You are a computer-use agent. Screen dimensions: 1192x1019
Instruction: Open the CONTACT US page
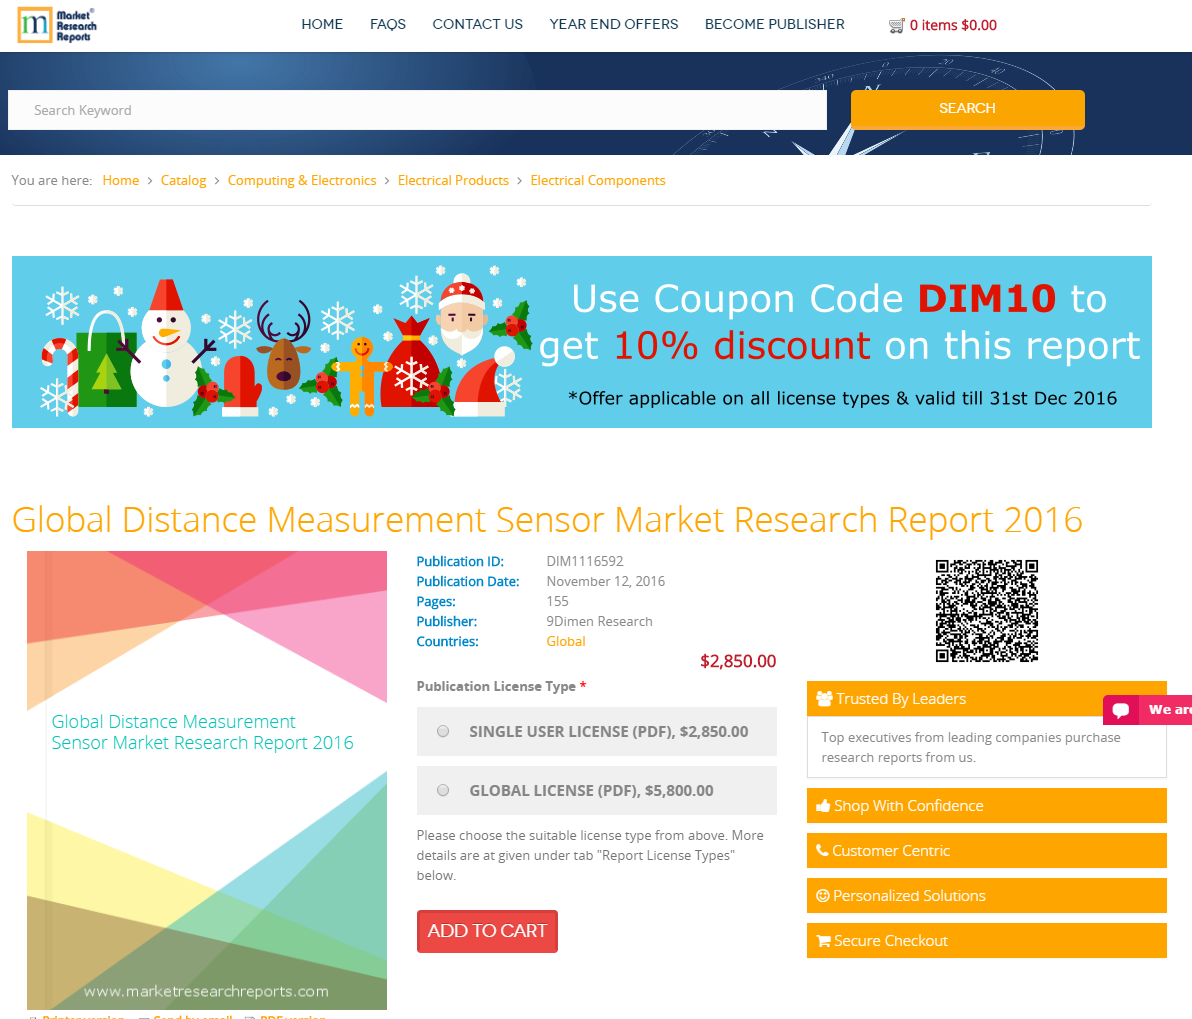[477, 24]
